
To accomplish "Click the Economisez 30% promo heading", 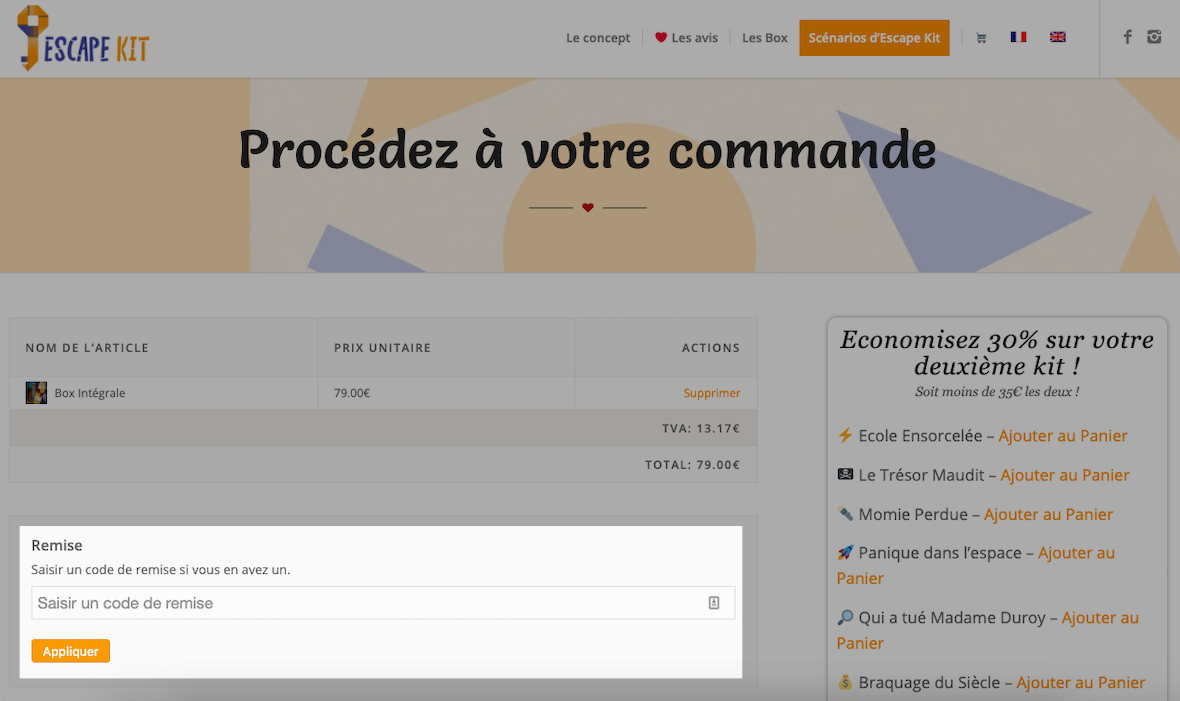I will 996,352.
